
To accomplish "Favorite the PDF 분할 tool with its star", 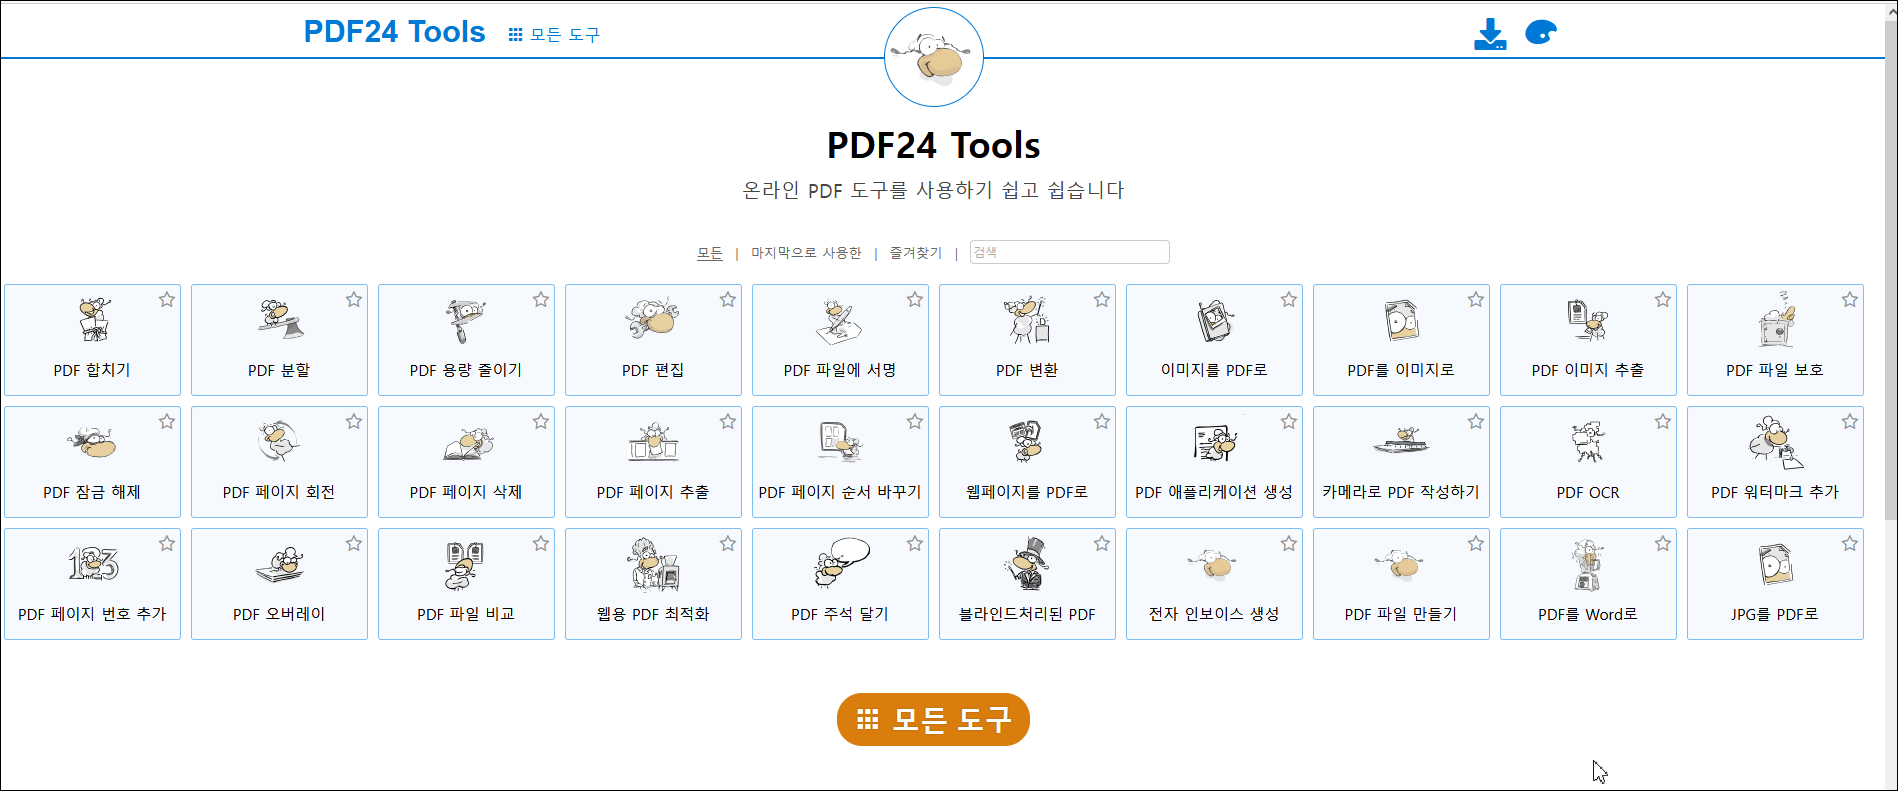I will click(x=354, y=299).
